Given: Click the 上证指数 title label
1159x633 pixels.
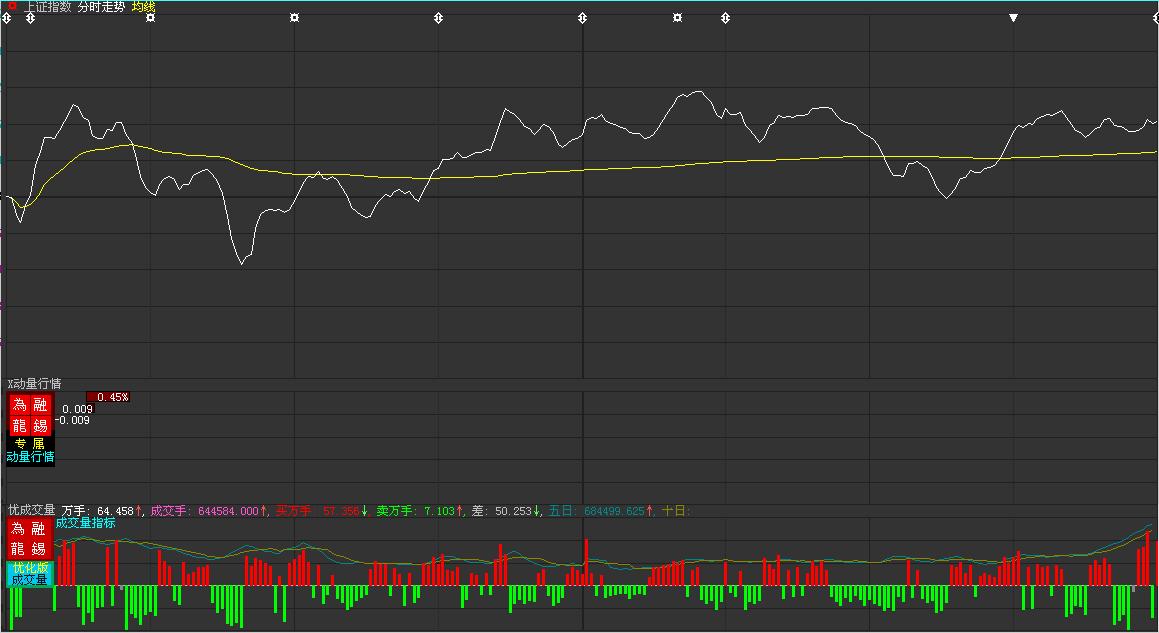Looking at the screenshot, I should click(x=48, y=7).
